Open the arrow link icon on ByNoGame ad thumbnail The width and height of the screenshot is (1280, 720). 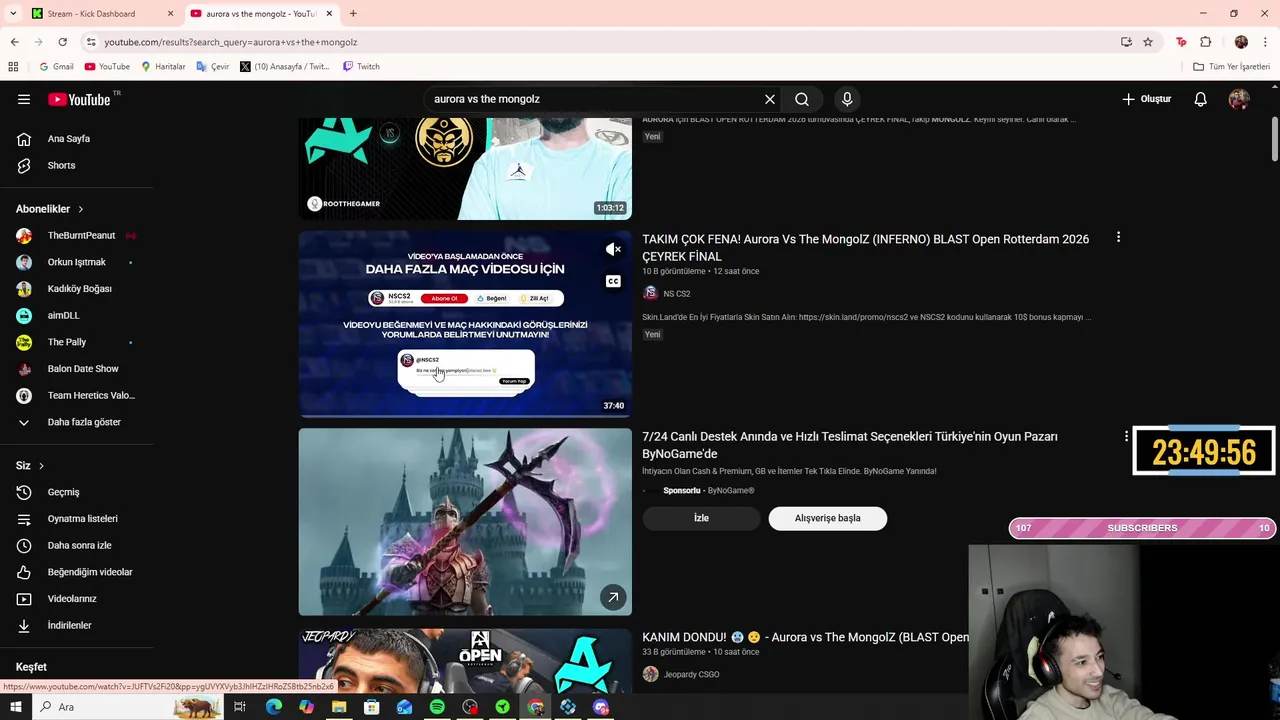click(x=613, y=597)
